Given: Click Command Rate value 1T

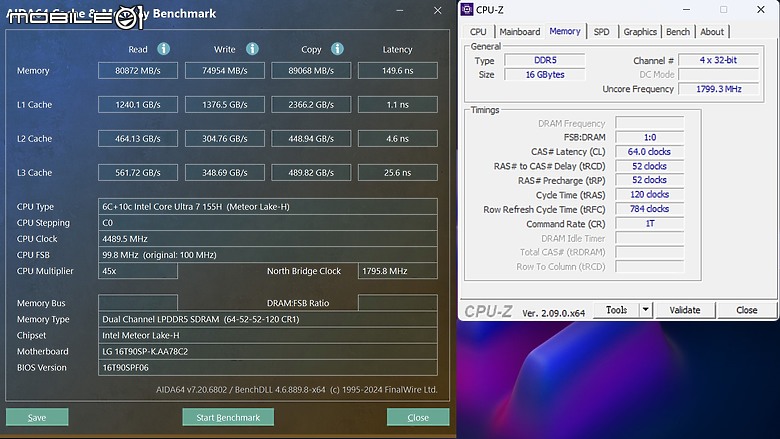Looking at the screenshot, I should pos(650,223).
